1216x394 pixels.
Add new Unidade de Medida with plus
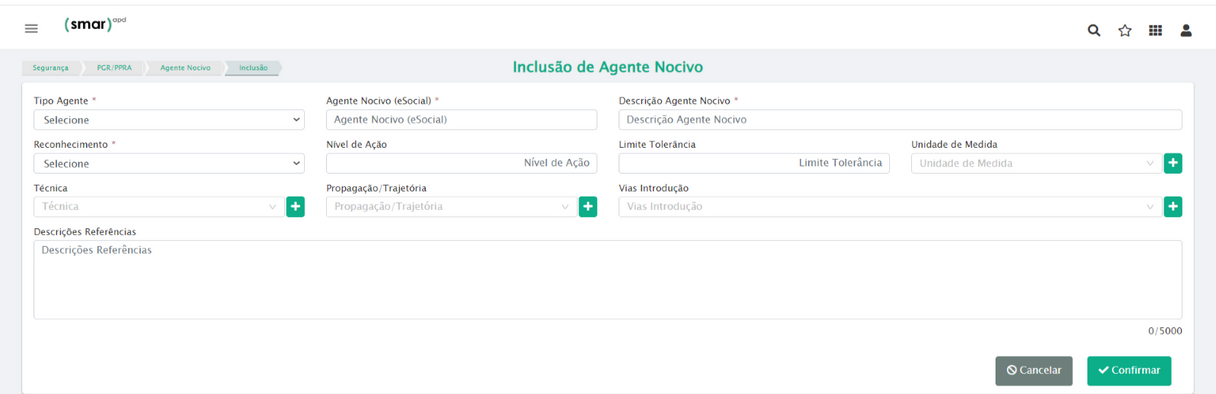[1173, 163]
